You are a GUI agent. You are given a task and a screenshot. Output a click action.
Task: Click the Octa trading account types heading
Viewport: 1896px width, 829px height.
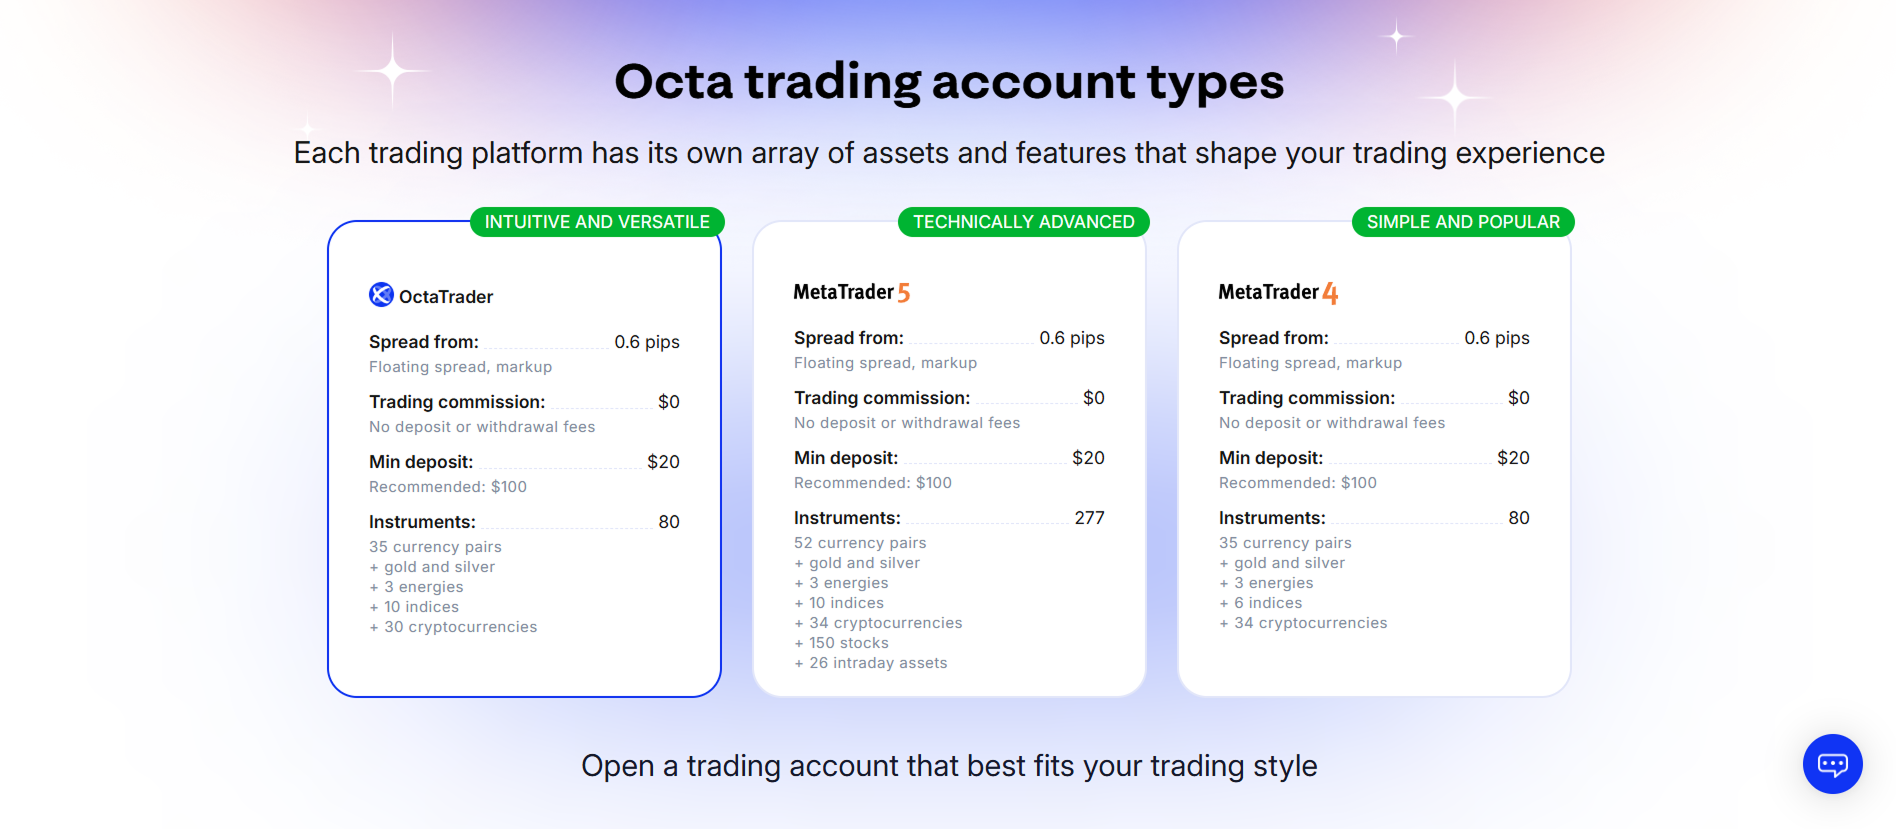(x=948, y=82)
